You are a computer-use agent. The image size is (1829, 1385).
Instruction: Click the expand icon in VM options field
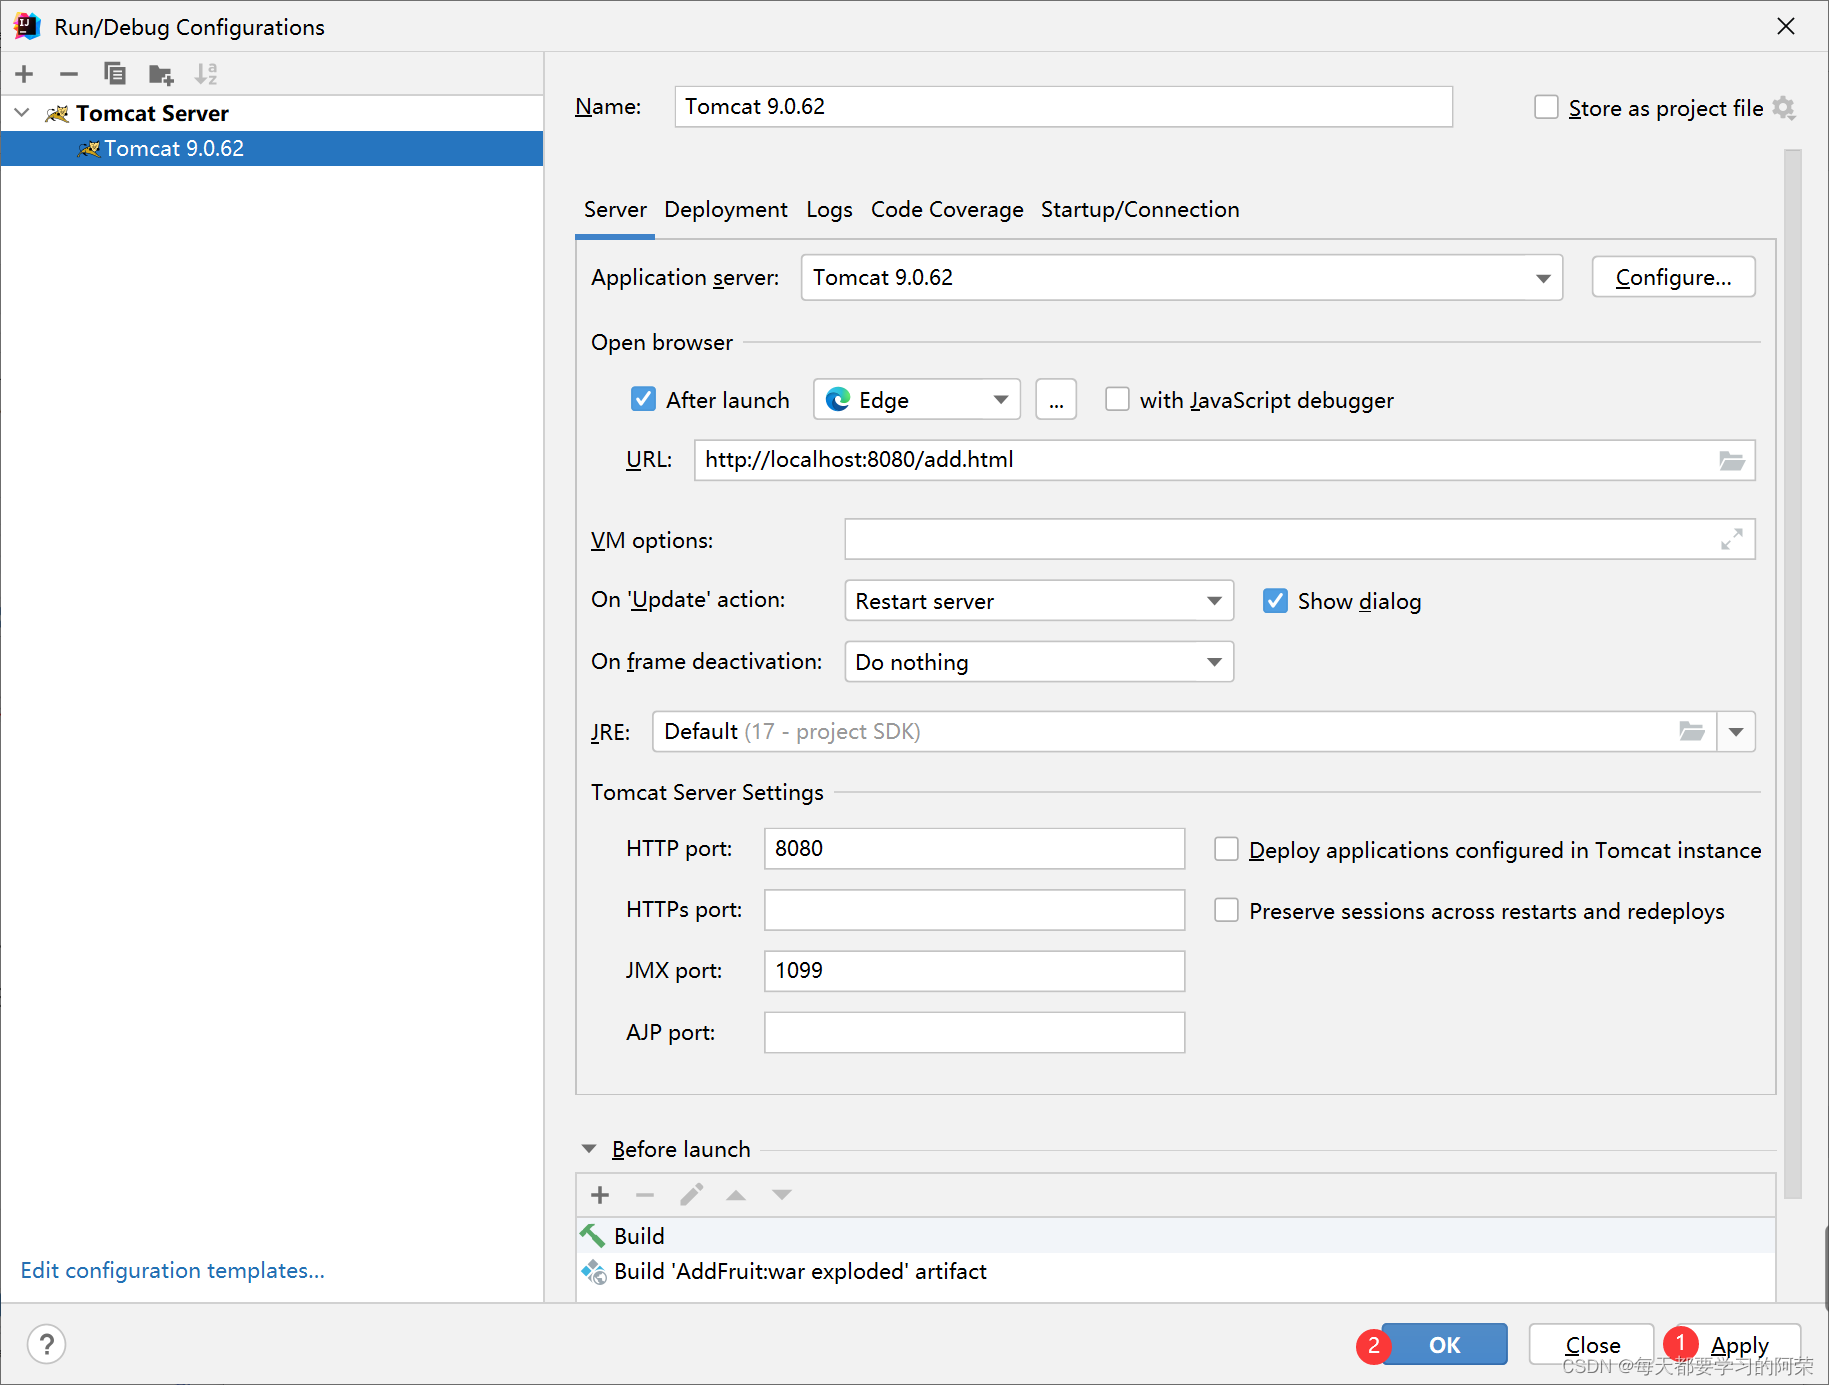point(1731,540)
